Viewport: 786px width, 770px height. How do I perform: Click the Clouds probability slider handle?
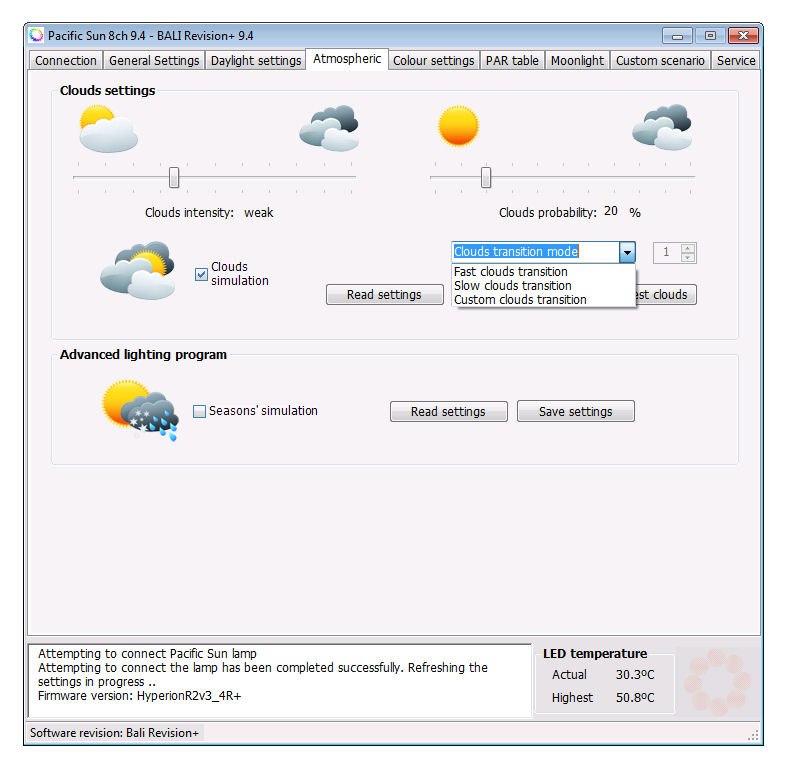click(x=486, y=177)
